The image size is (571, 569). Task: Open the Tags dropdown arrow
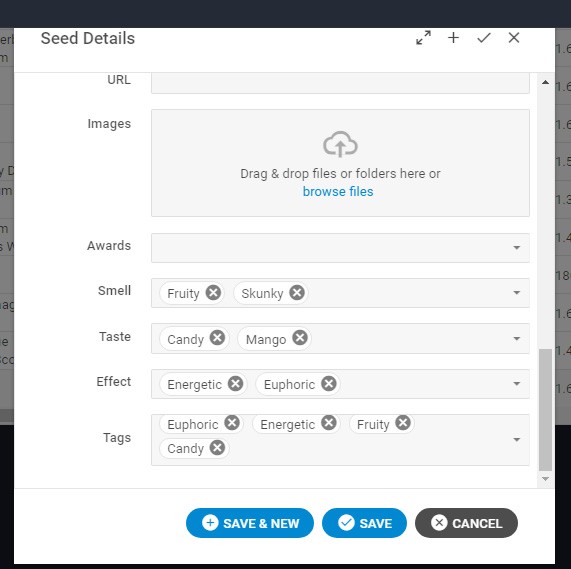click(516, 440)
